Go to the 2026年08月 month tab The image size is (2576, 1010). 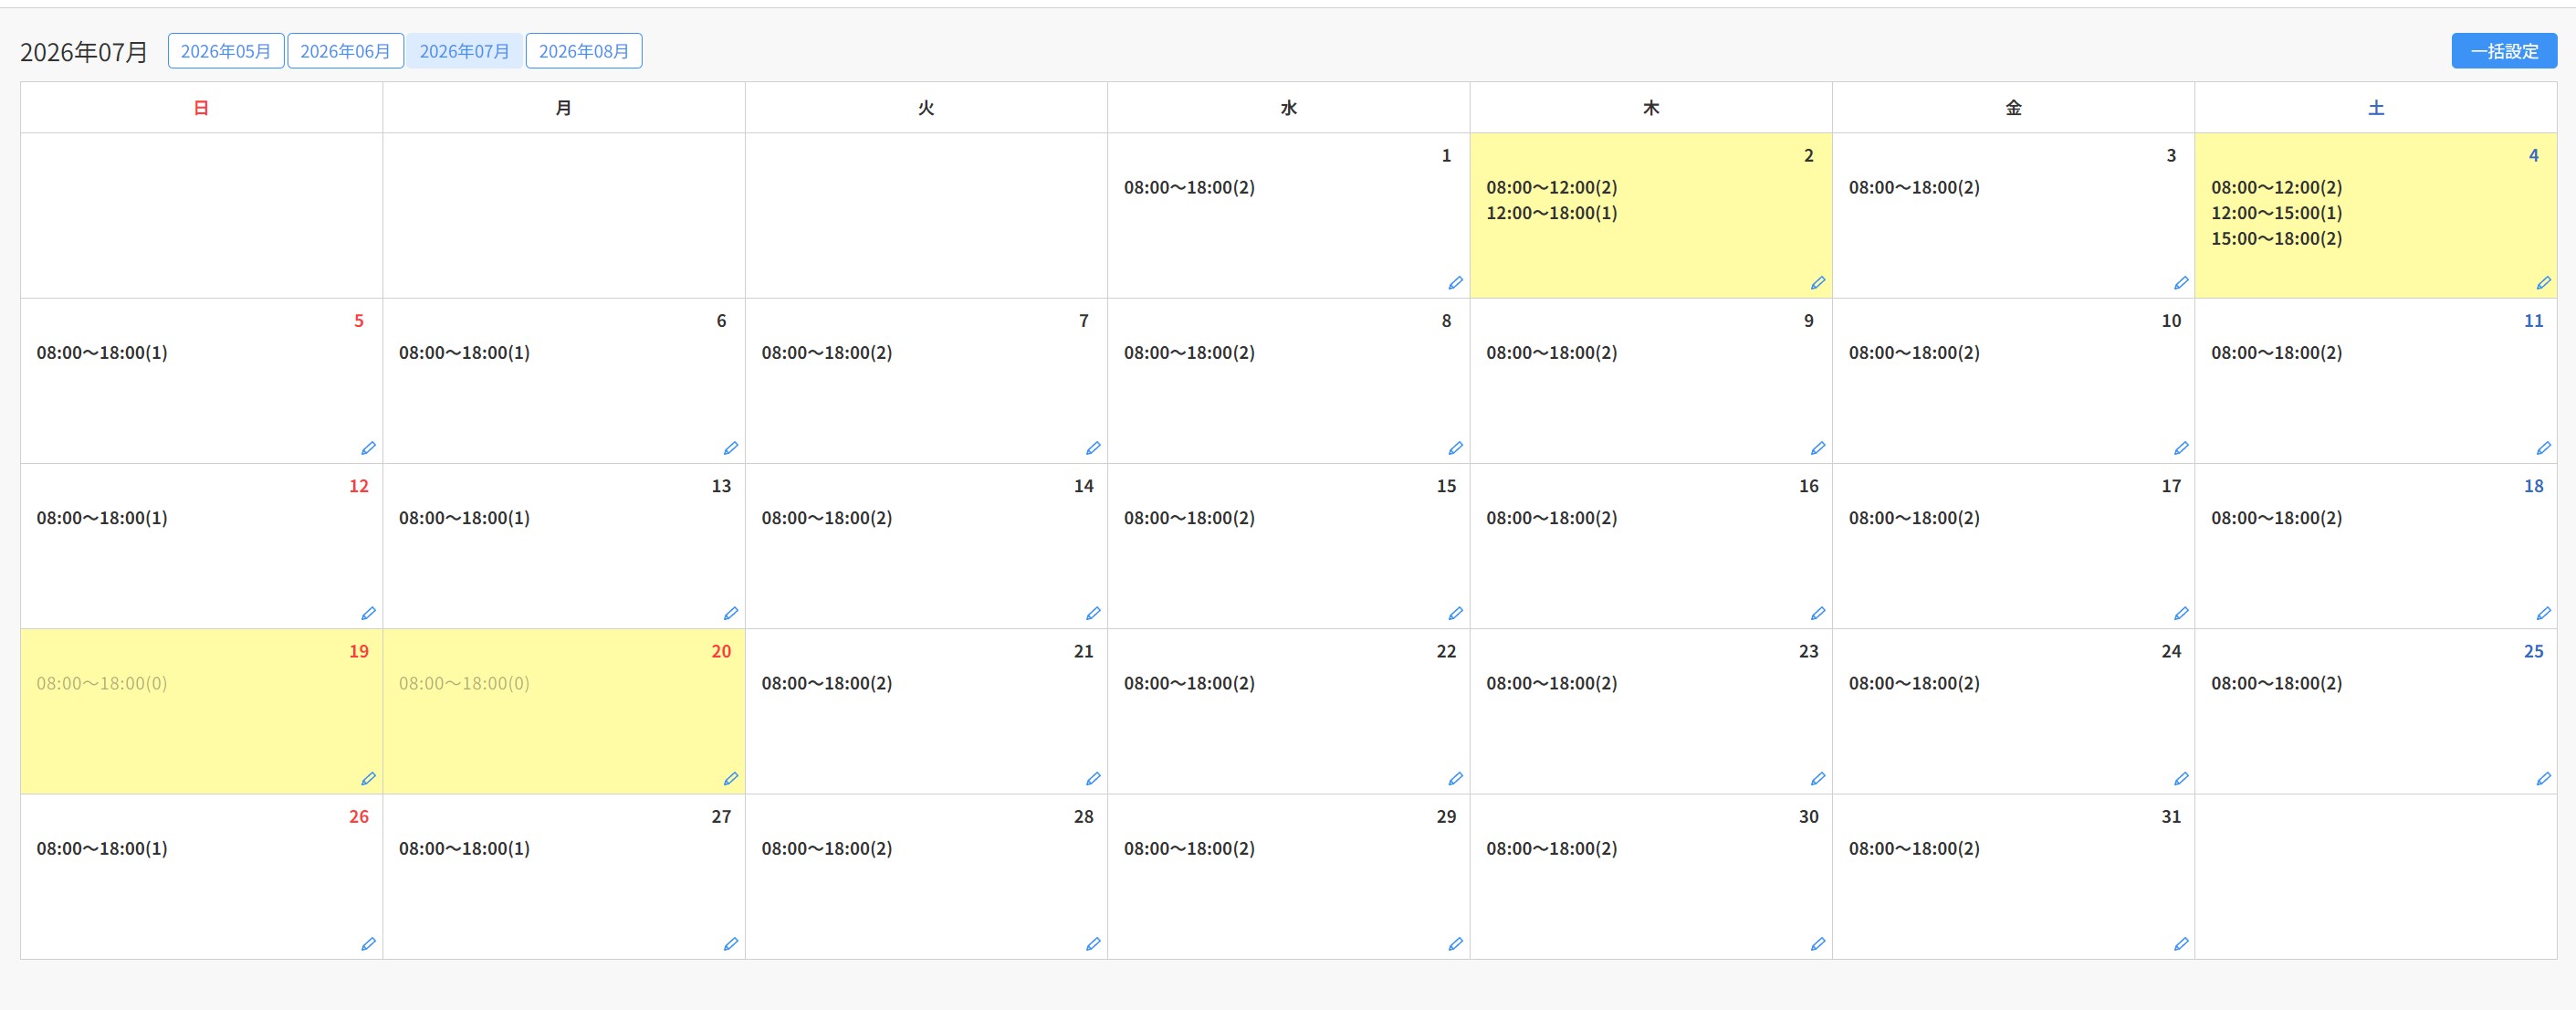[x=584, y=51]
